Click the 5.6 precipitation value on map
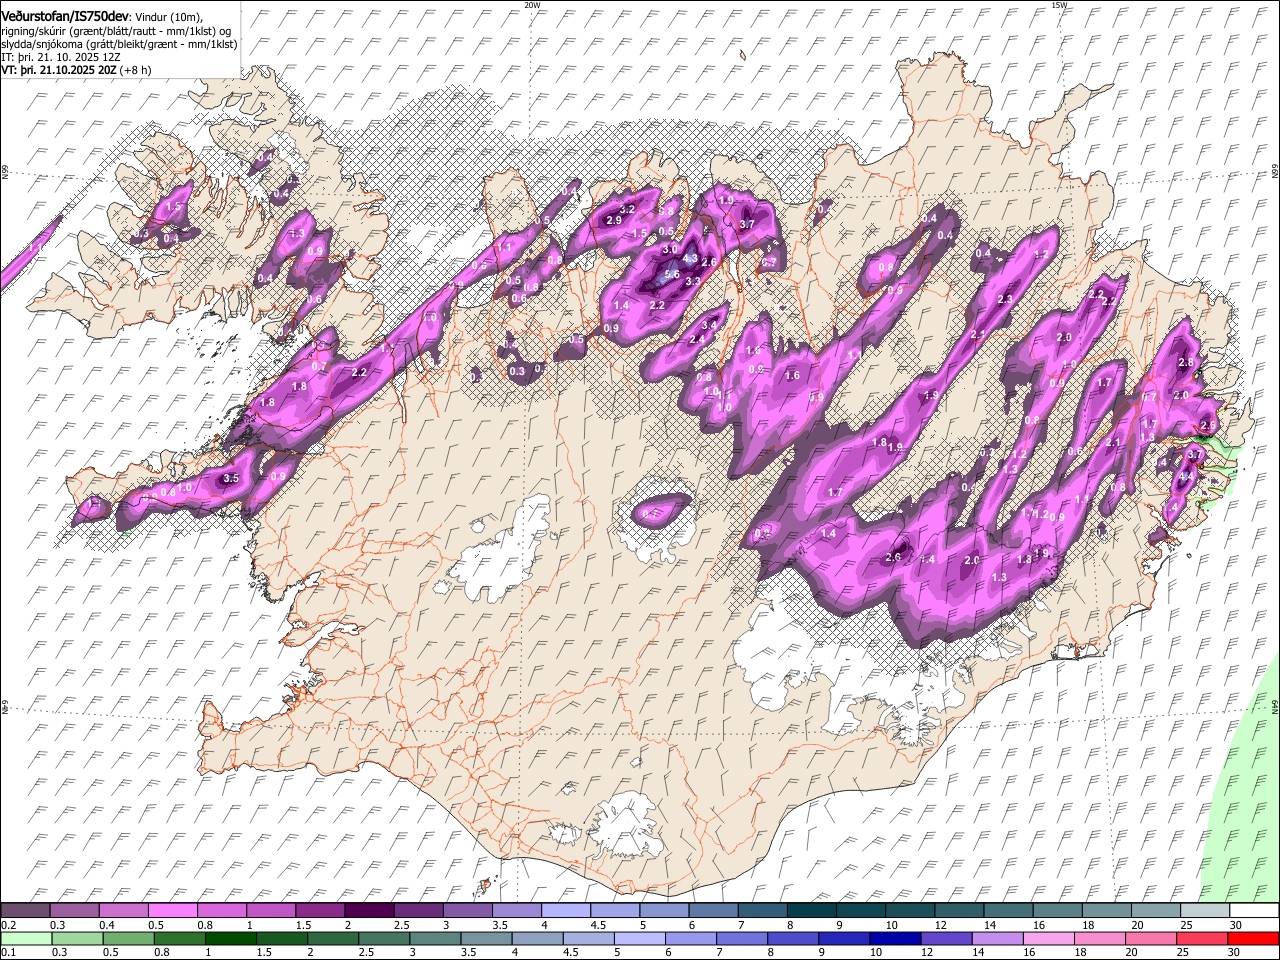This screenshot has height=960, width=1280. pos(672,274)
